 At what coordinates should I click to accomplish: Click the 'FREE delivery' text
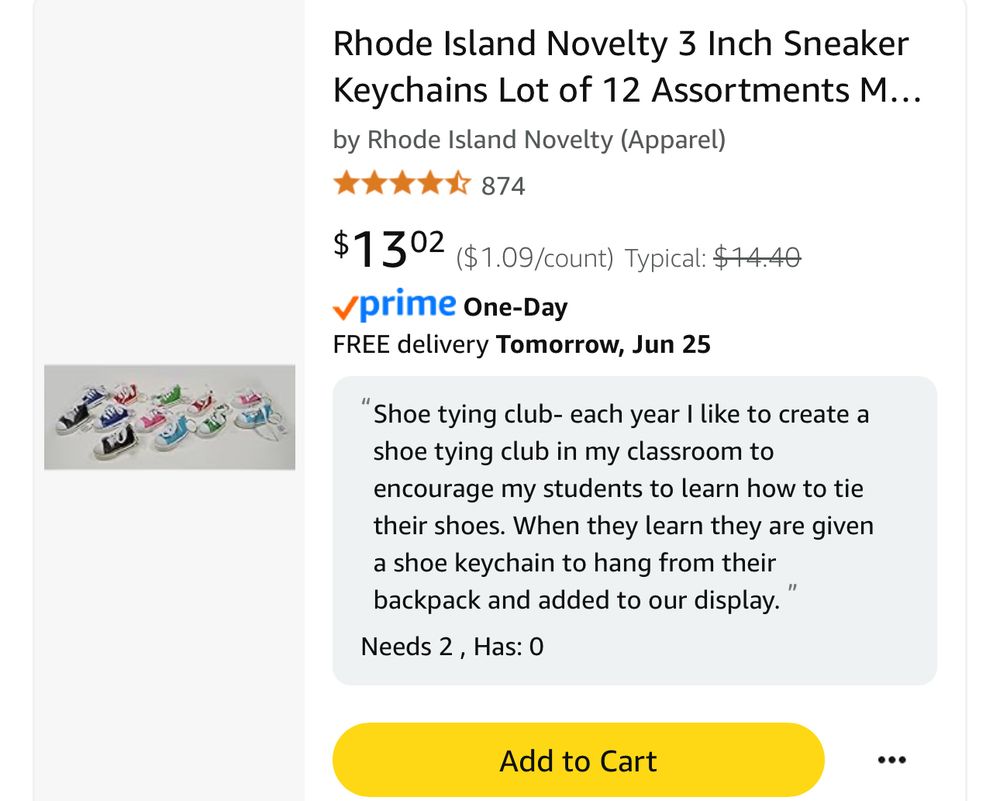pos(410,345)
